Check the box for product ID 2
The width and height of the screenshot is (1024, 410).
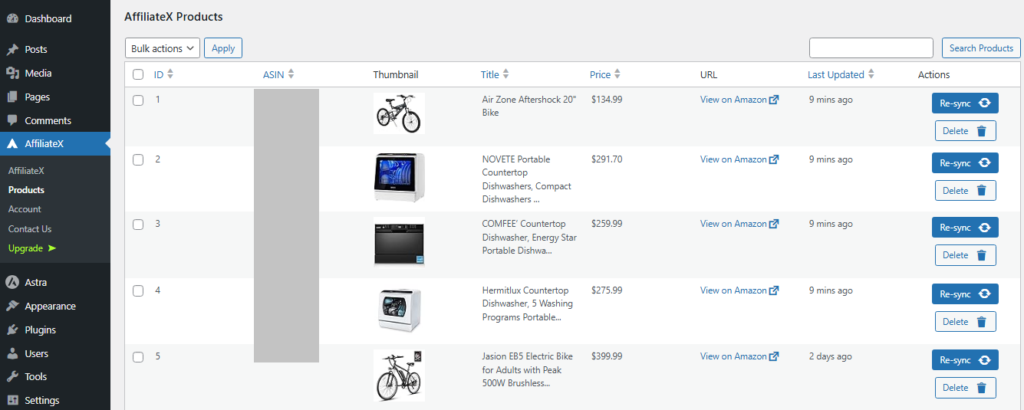click(138, 159)
